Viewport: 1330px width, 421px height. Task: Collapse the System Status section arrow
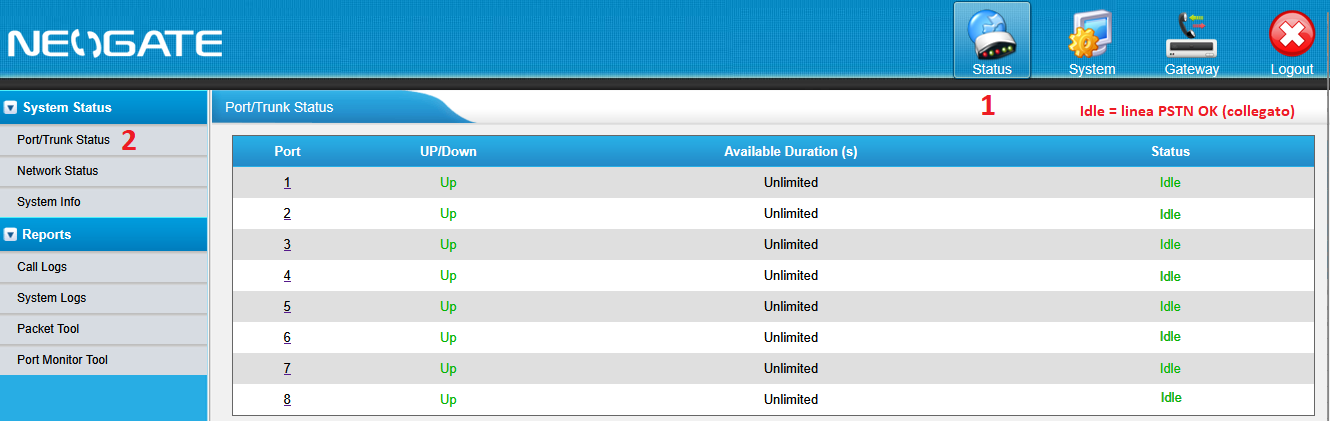11,107
